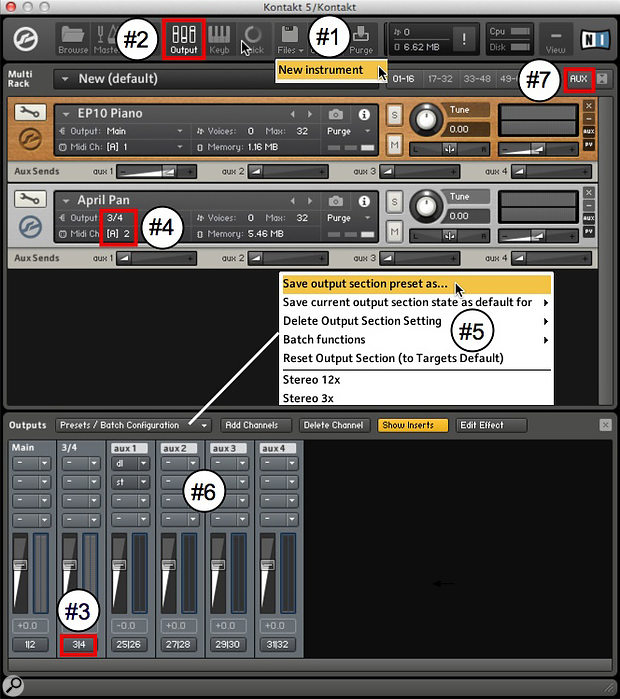Show April Pan info icon
This screenshot has width=620, height=699.
click(364, 201)
